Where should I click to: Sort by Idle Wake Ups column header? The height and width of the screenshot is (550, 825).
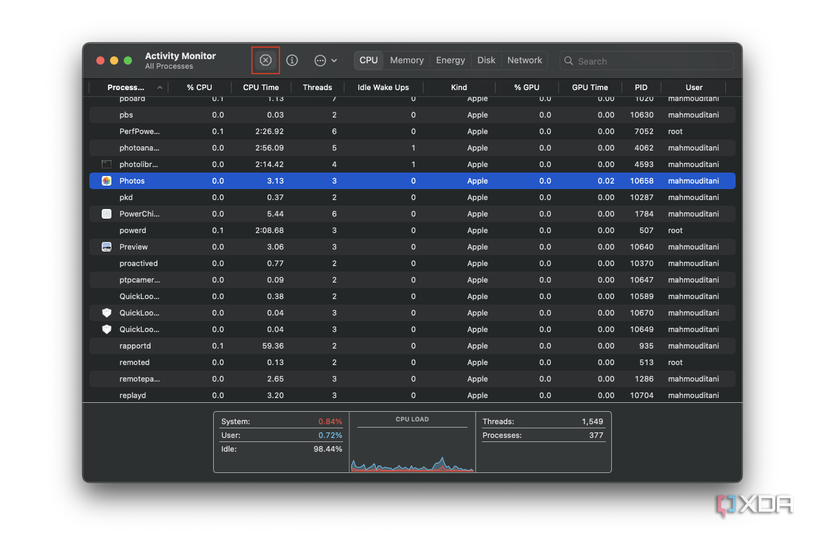tap(383, 87)
